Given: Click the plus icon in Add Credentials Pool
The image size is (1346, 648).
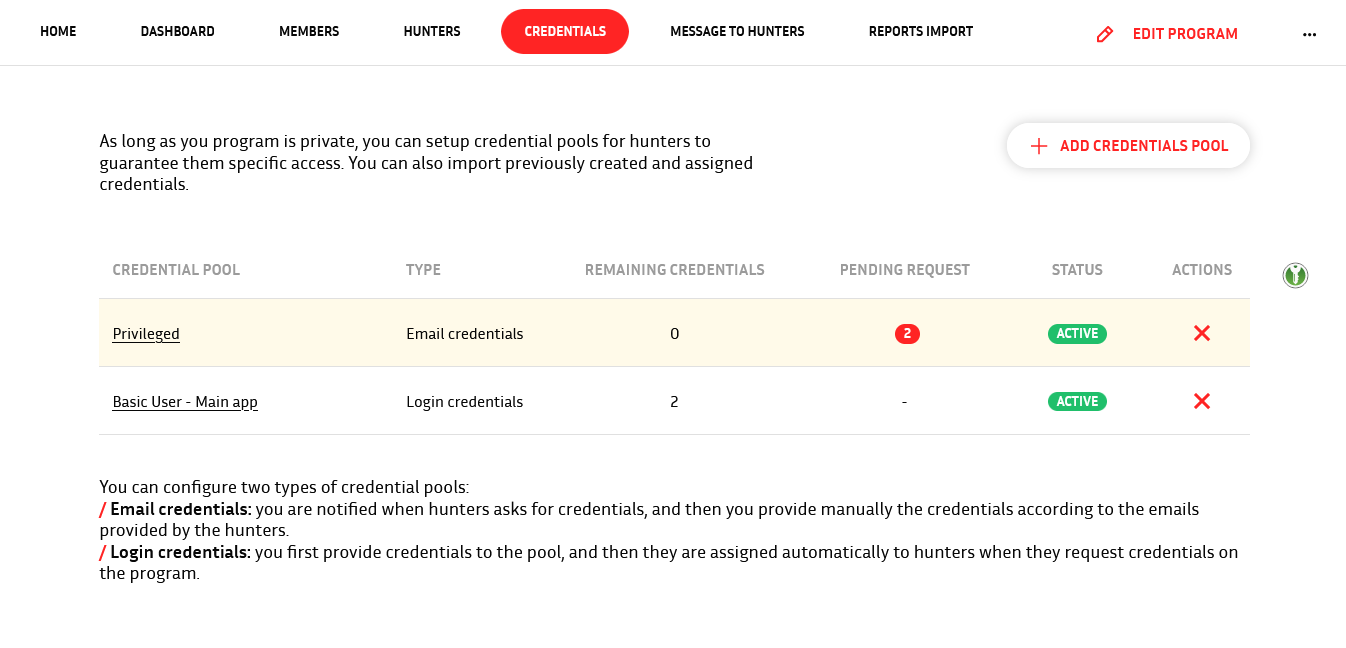Looking at the screenshot, I should click(x=1039, y=146).
